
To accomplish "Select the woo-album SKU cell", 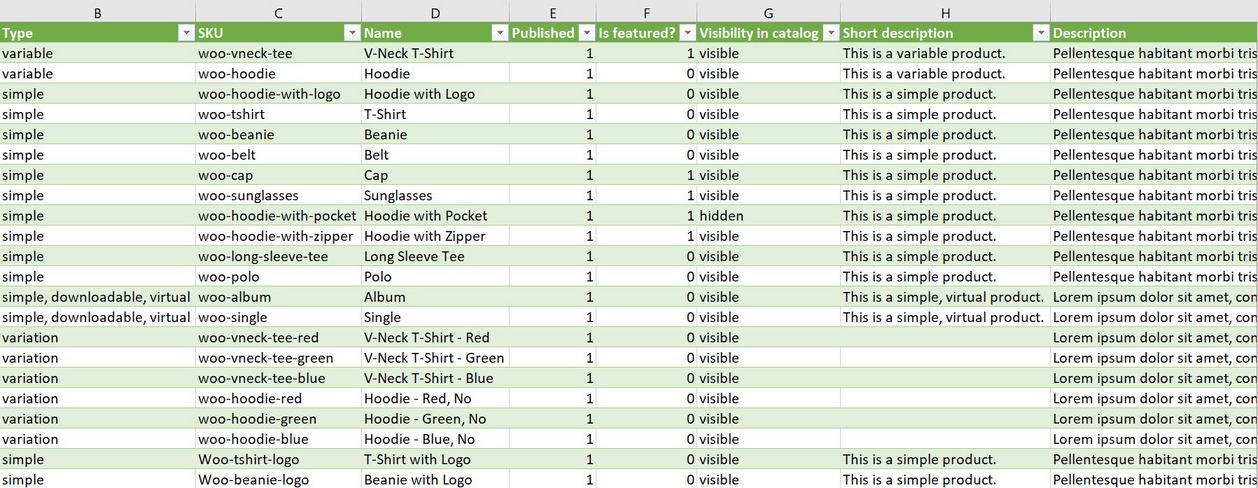I will click(235, 297).
